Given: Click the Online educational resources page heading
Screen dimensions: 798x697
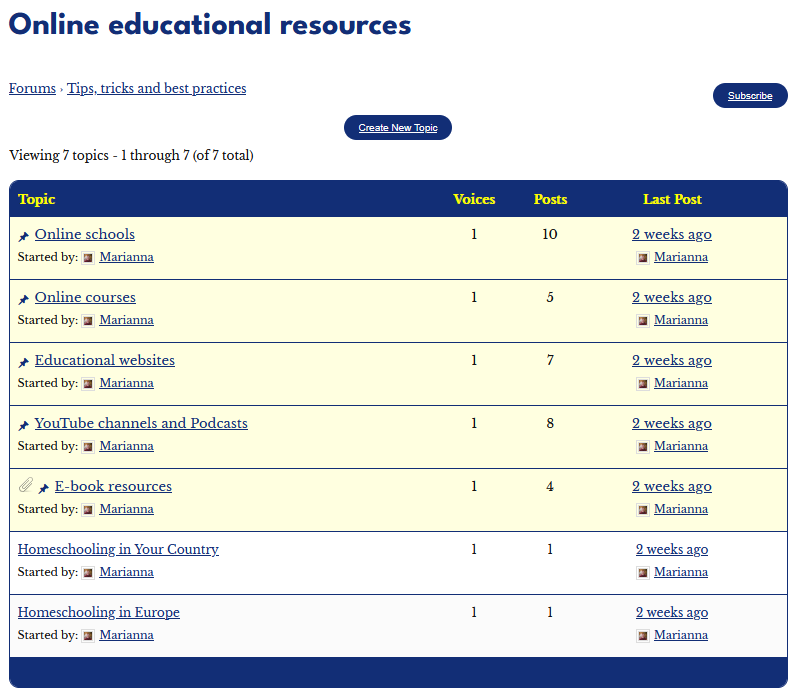Looking at the screenshot, I should tap(210, 24).
